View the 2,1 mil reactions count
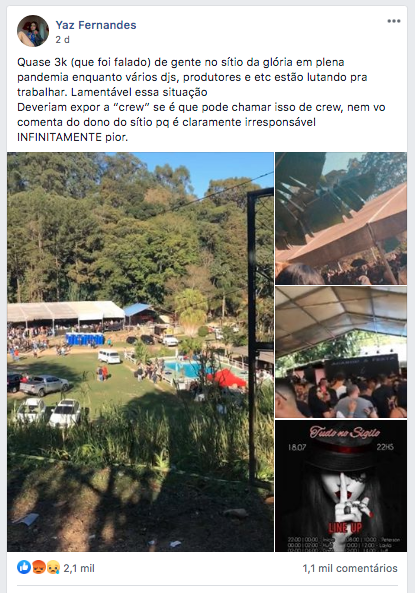415x593 pixels. point(79,568)
